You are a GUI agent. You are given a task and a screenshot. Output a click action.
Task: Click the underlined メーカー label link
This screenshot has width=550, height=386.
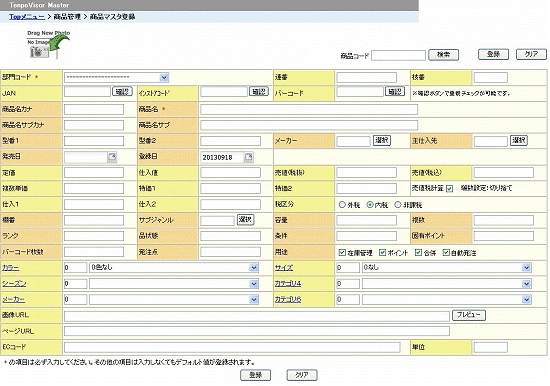click(13, 299)
